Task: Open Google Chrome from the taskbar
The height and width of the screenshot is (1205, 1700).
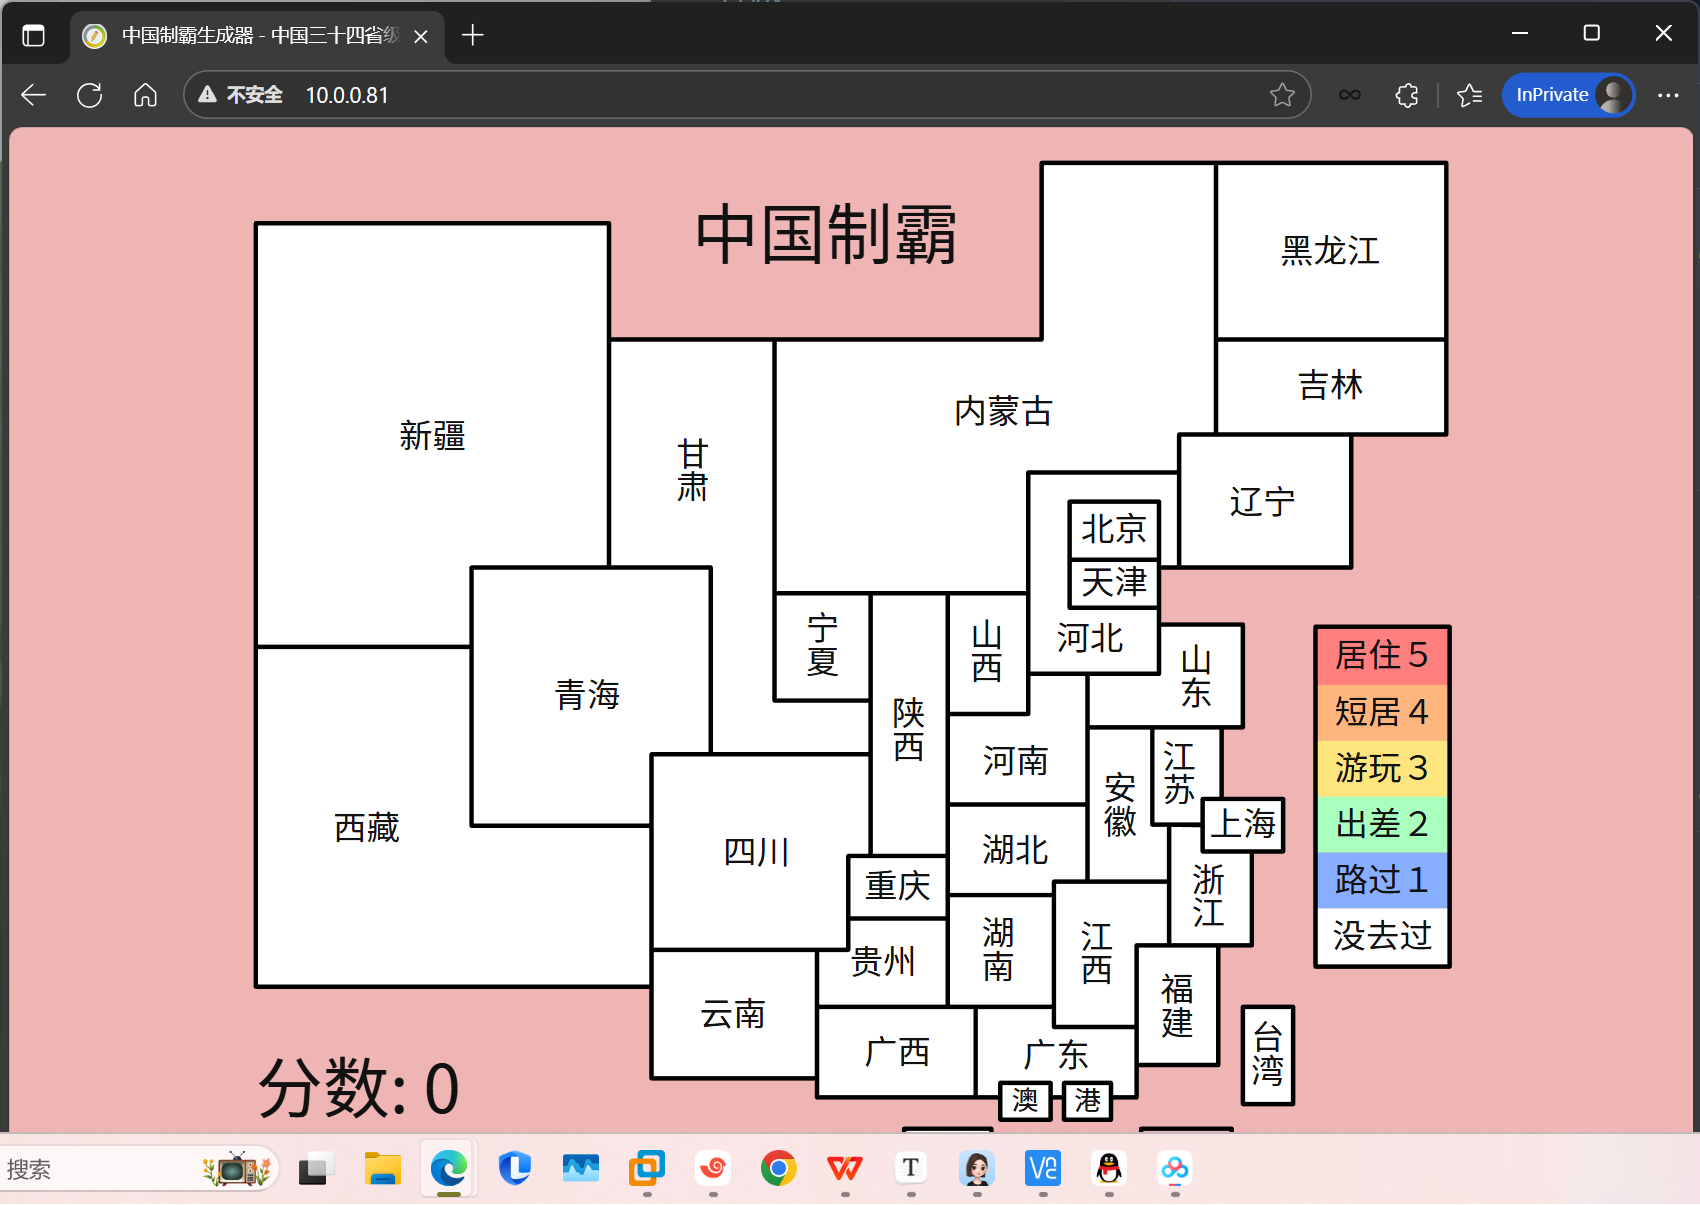Action: tap(779, 1168)
